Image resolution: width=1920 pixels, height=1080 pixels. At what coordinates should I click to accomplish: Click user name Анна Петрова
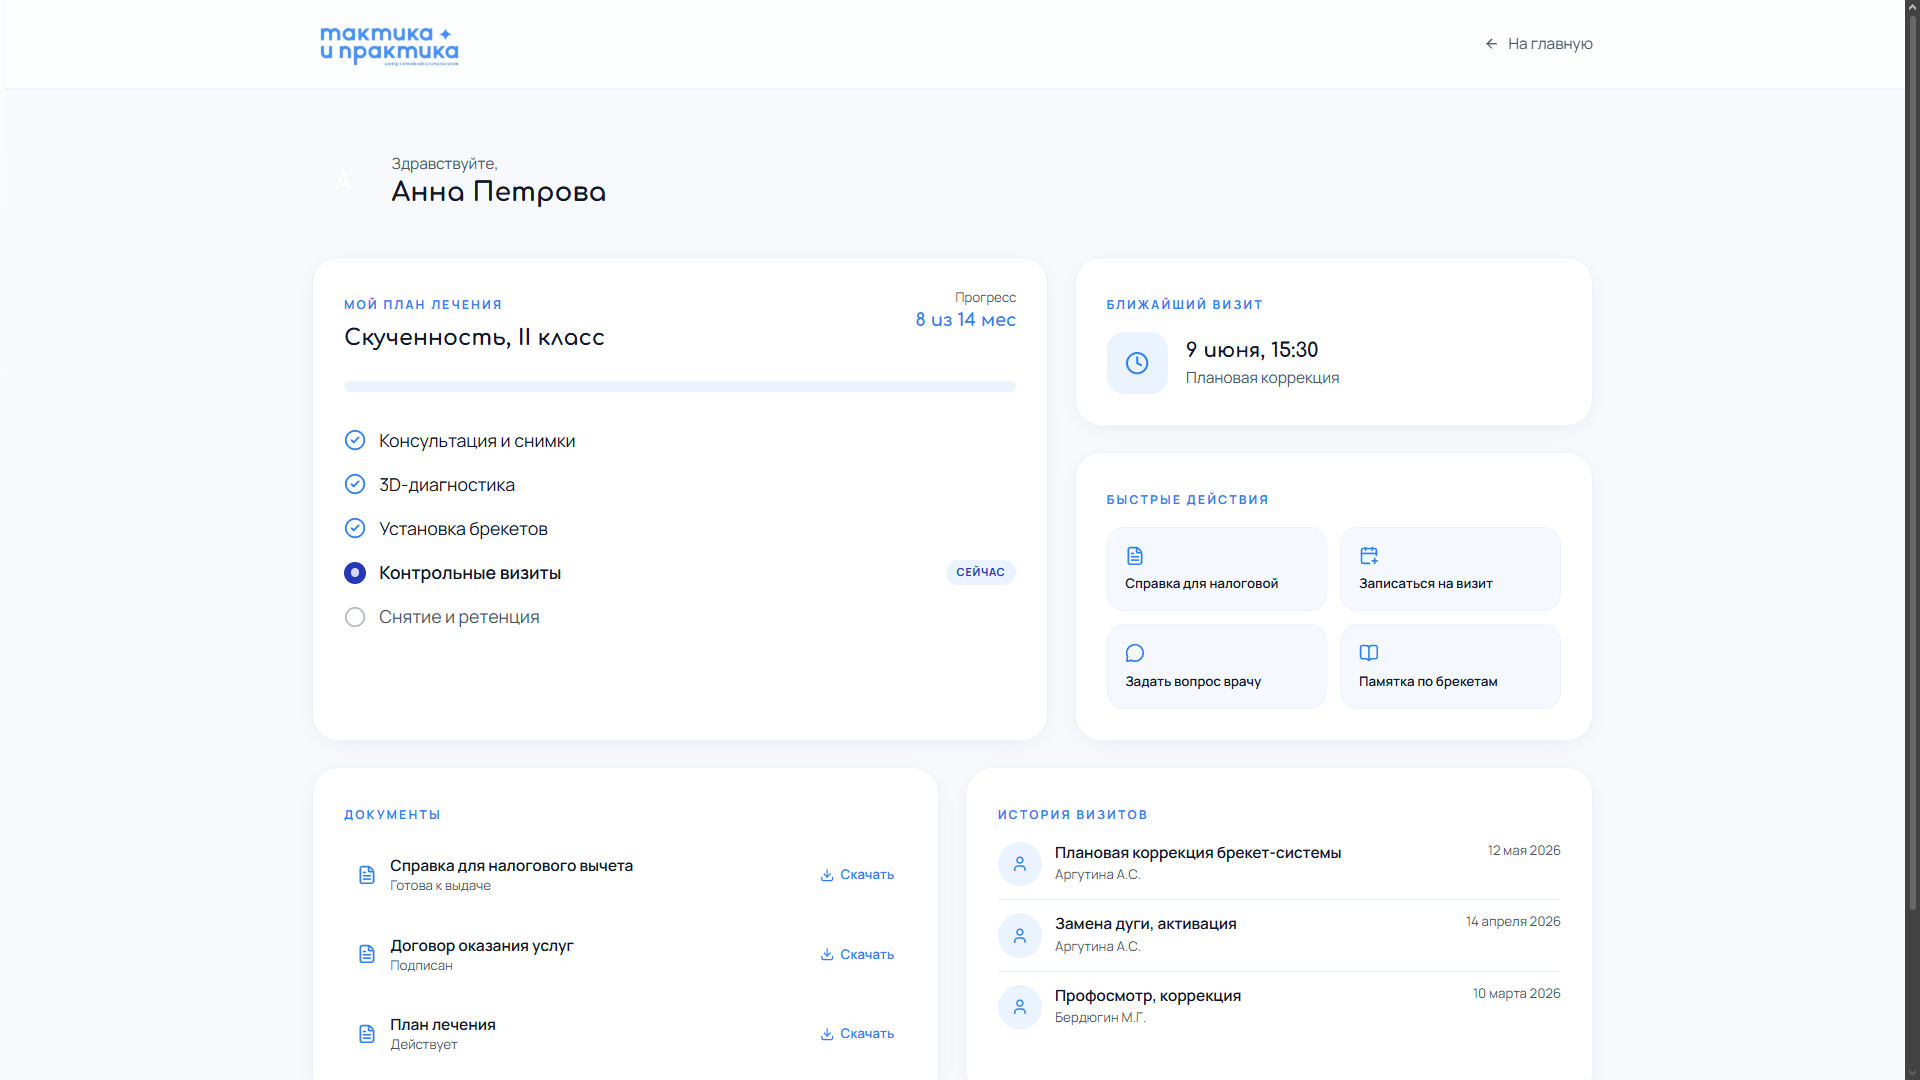click(x=499, y=192)
